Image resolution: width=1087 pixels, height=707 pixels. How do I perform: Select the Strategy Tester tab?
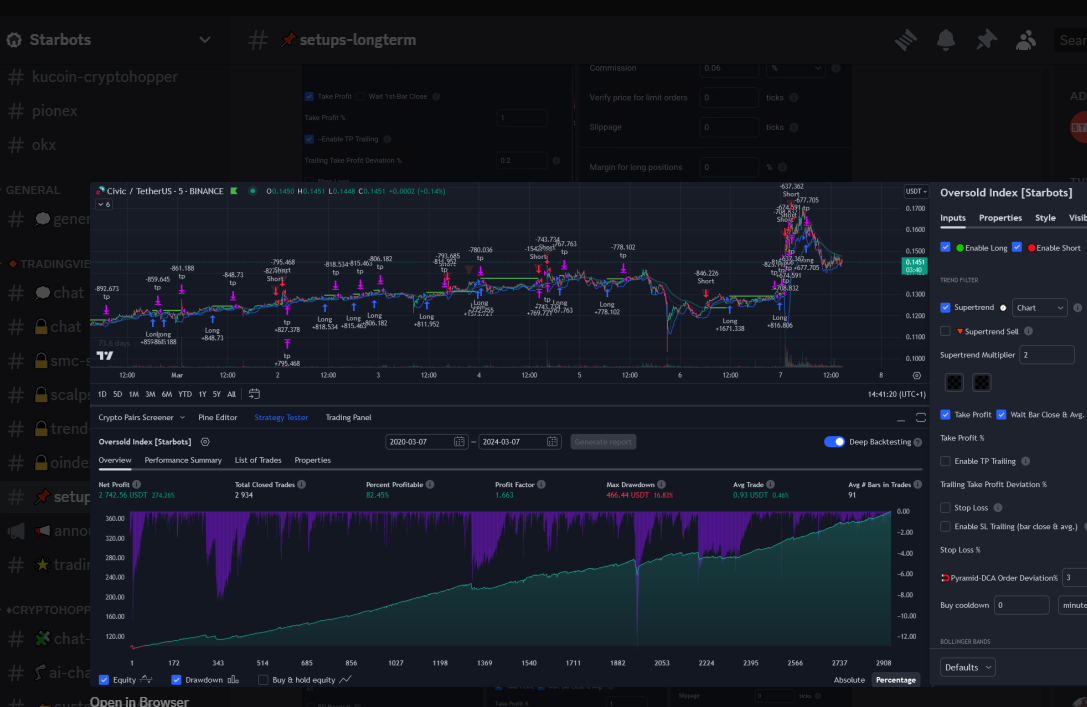tap(281, 417)
